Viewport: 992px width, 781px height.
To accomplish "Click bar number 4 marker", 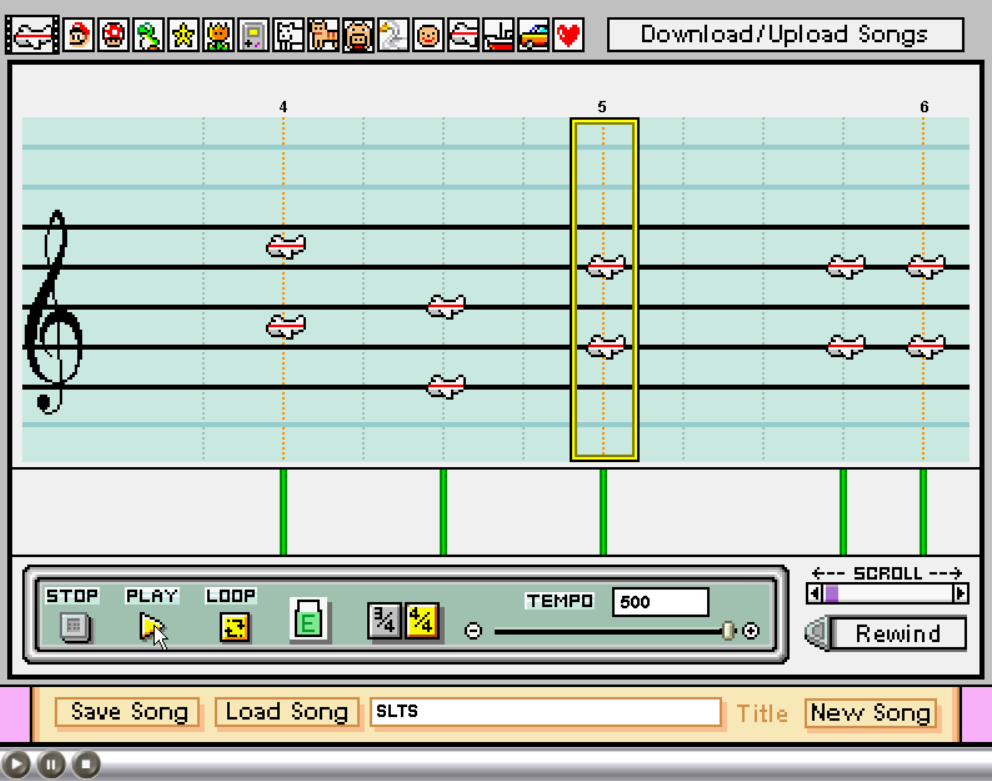I will [x=283, y=107].
